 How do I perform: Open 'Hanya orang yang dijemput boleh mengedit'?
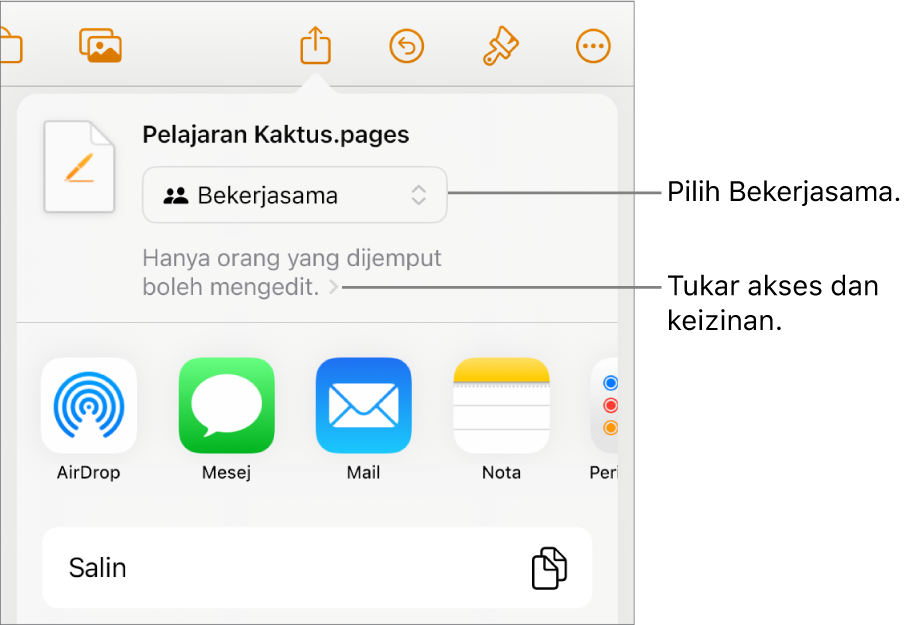292,272
